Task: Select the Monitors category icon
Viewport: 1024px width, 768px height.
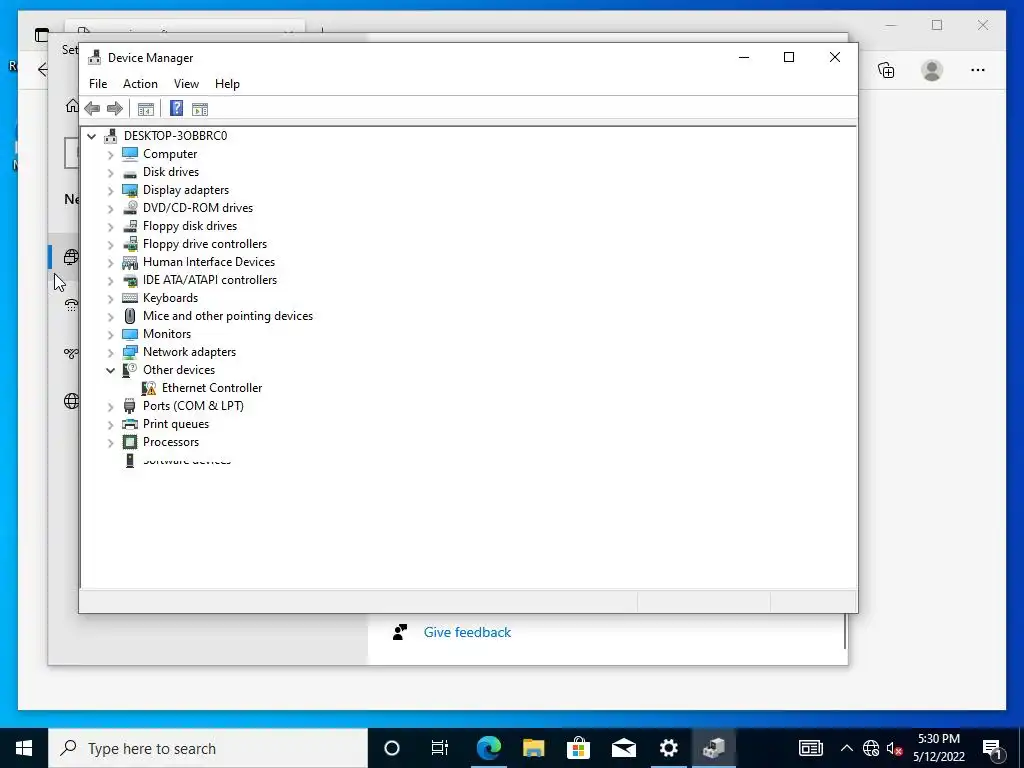Action: (130, 334)
